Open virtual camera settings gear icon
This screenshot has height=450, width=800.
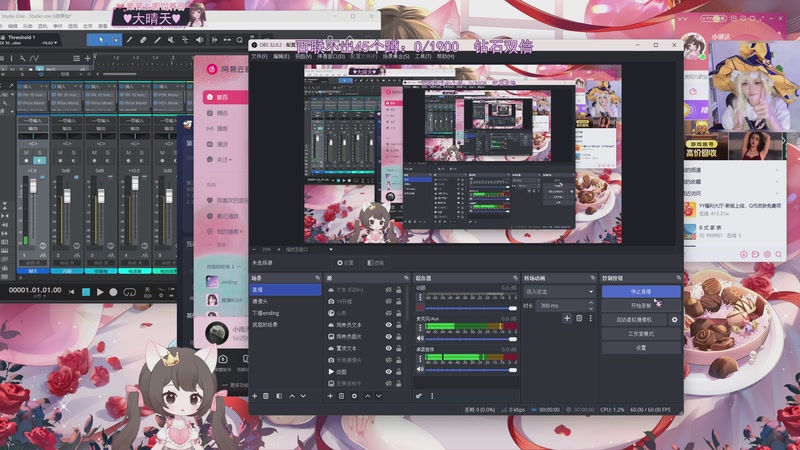tap(674, 320)
